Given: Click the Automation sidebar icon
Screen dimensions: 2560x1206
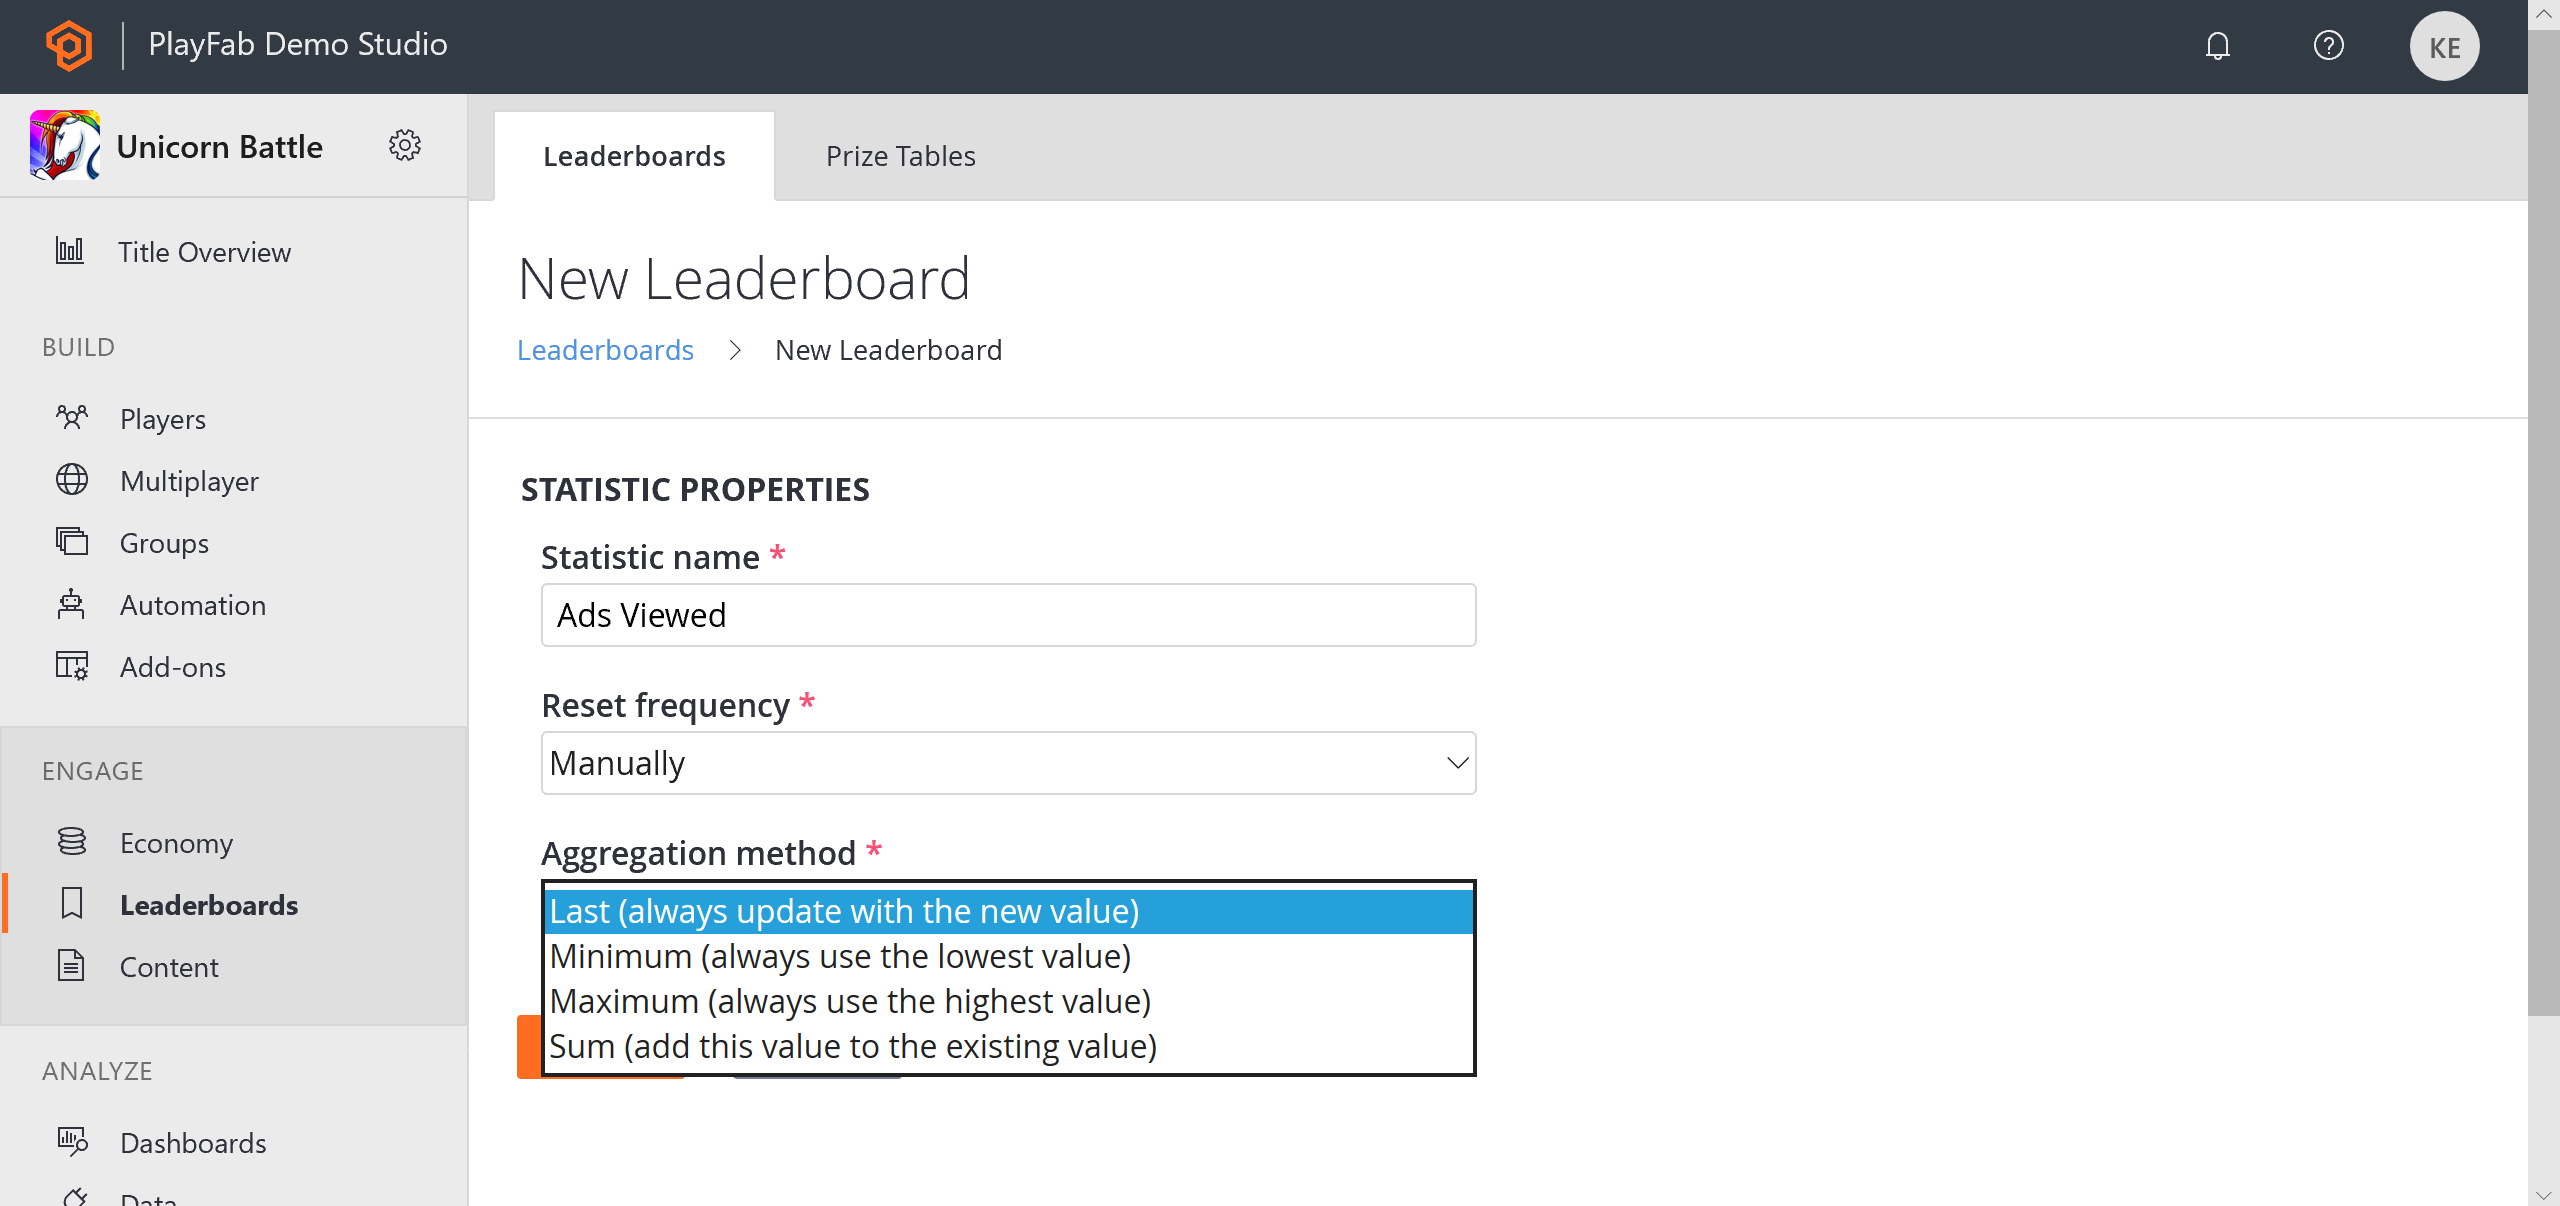Looking at the screenshot, I should coord(72,605).
